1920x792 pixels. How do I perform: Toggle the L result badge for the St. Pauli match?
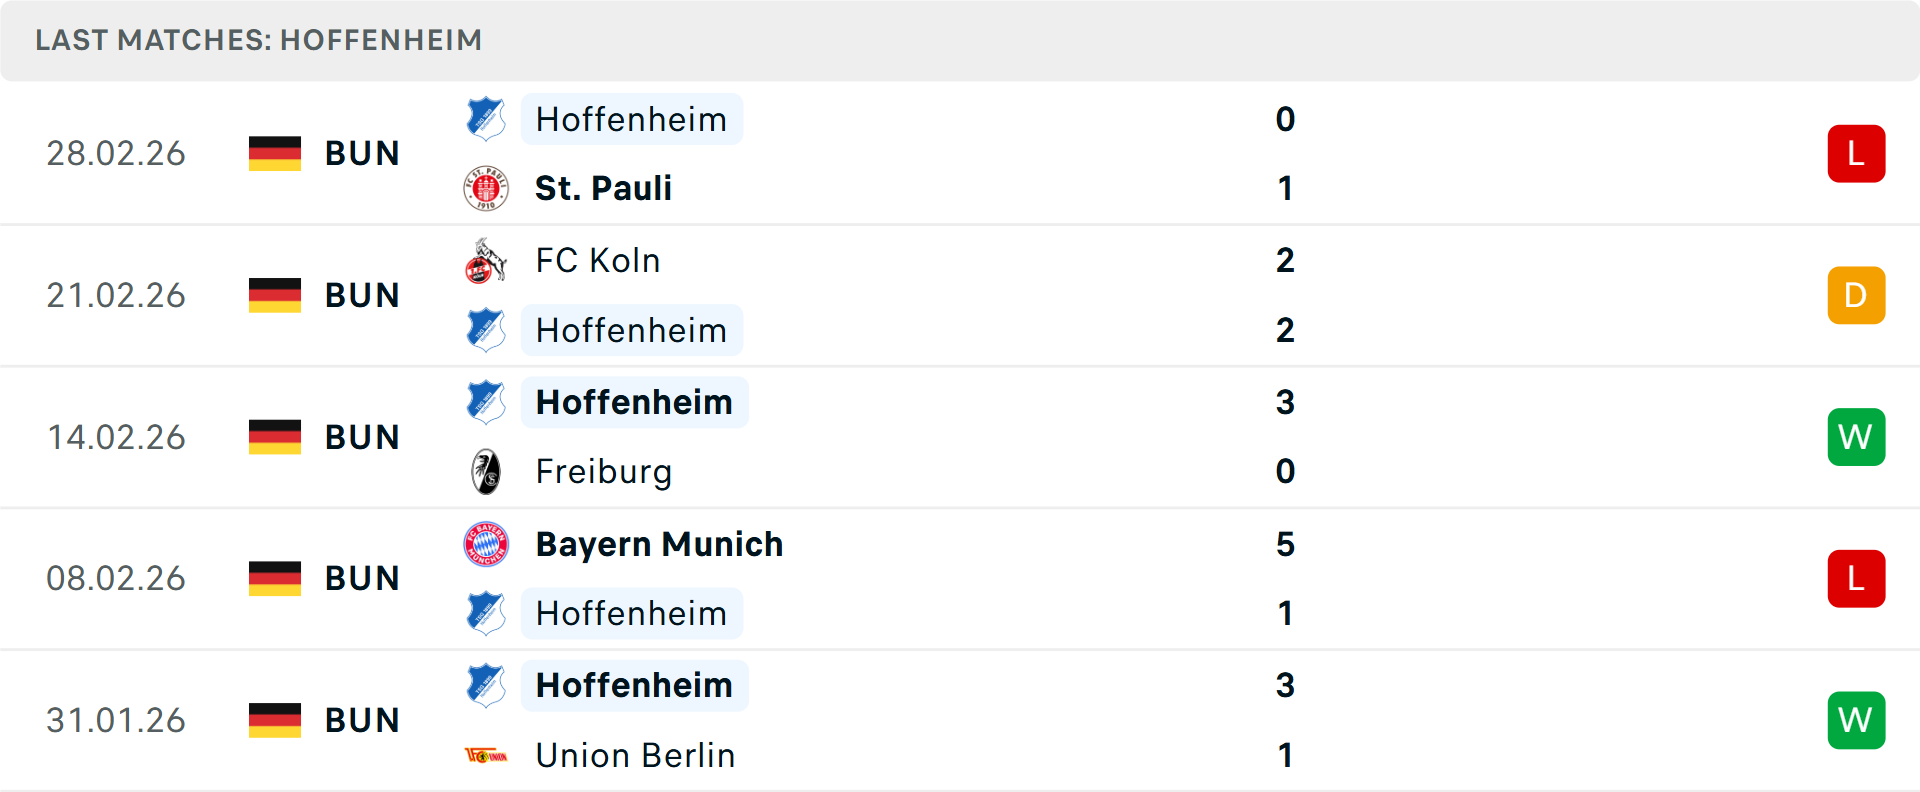point(1856,153)
